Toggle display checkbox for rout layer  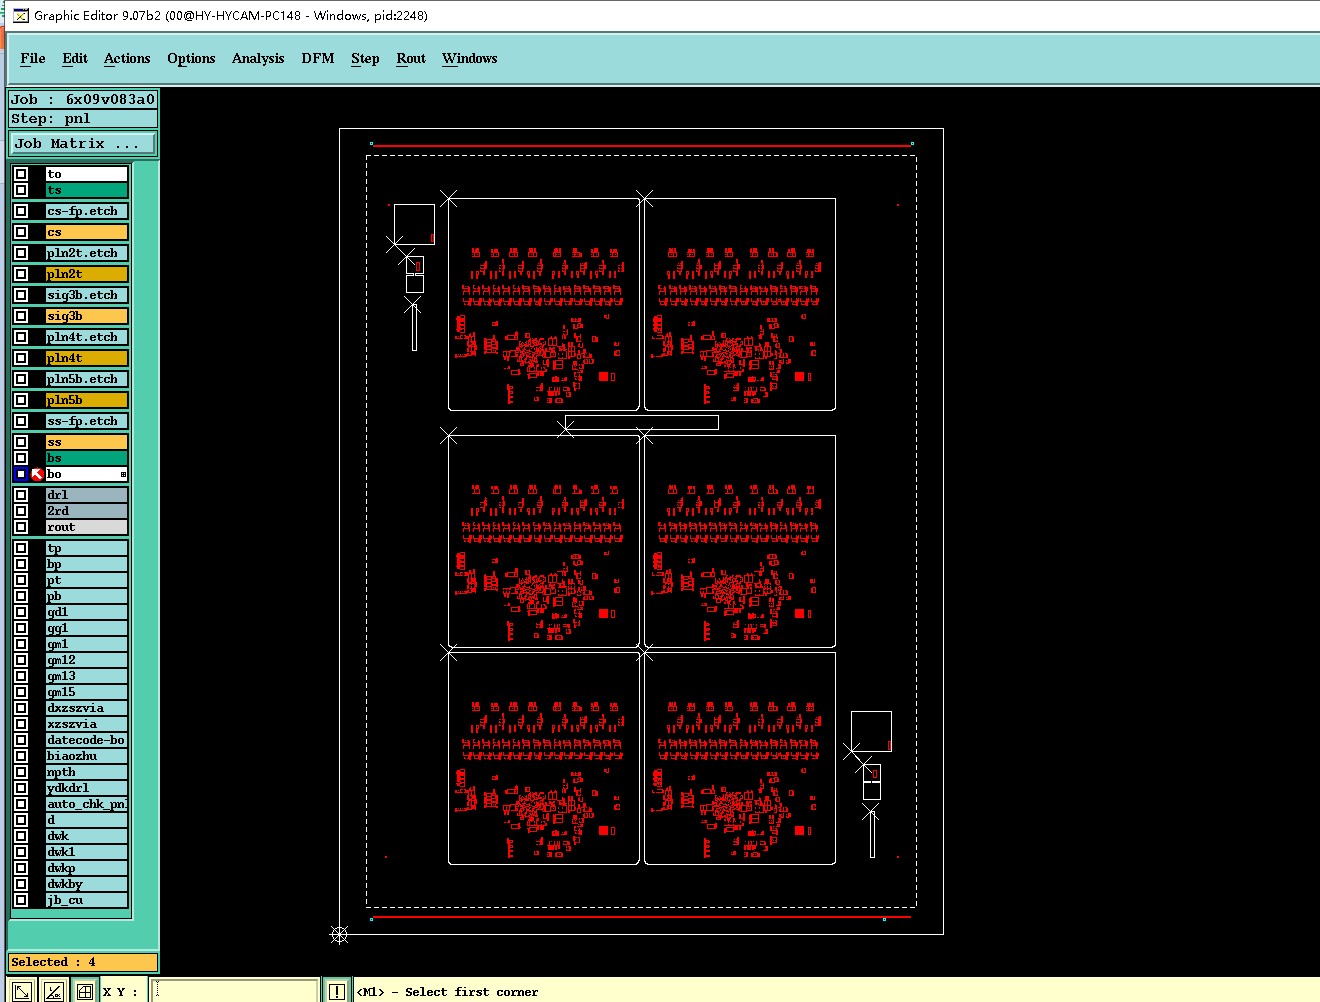21,527
